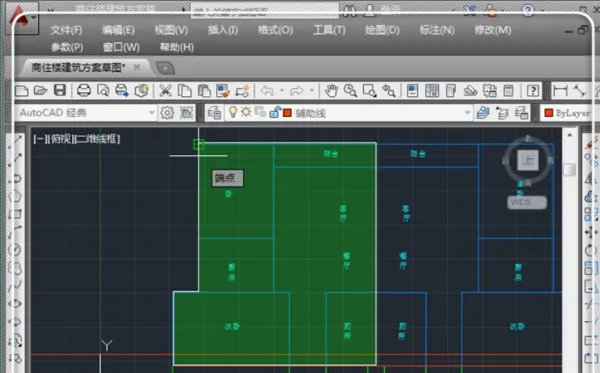
Task: Select the Revision Cloud tool
Action: (15, 268)
